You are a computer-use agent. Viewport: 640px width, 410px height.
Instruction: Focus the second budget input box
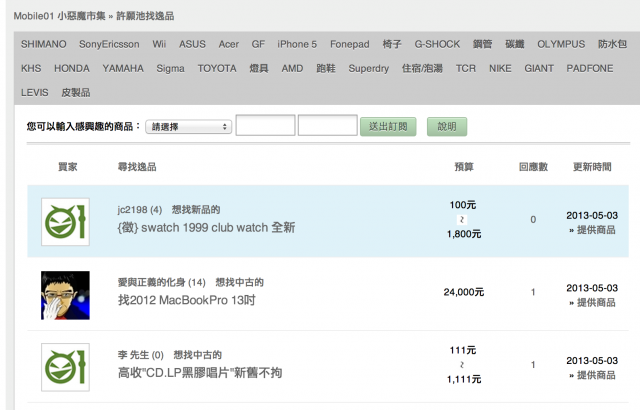pos(328,125)
